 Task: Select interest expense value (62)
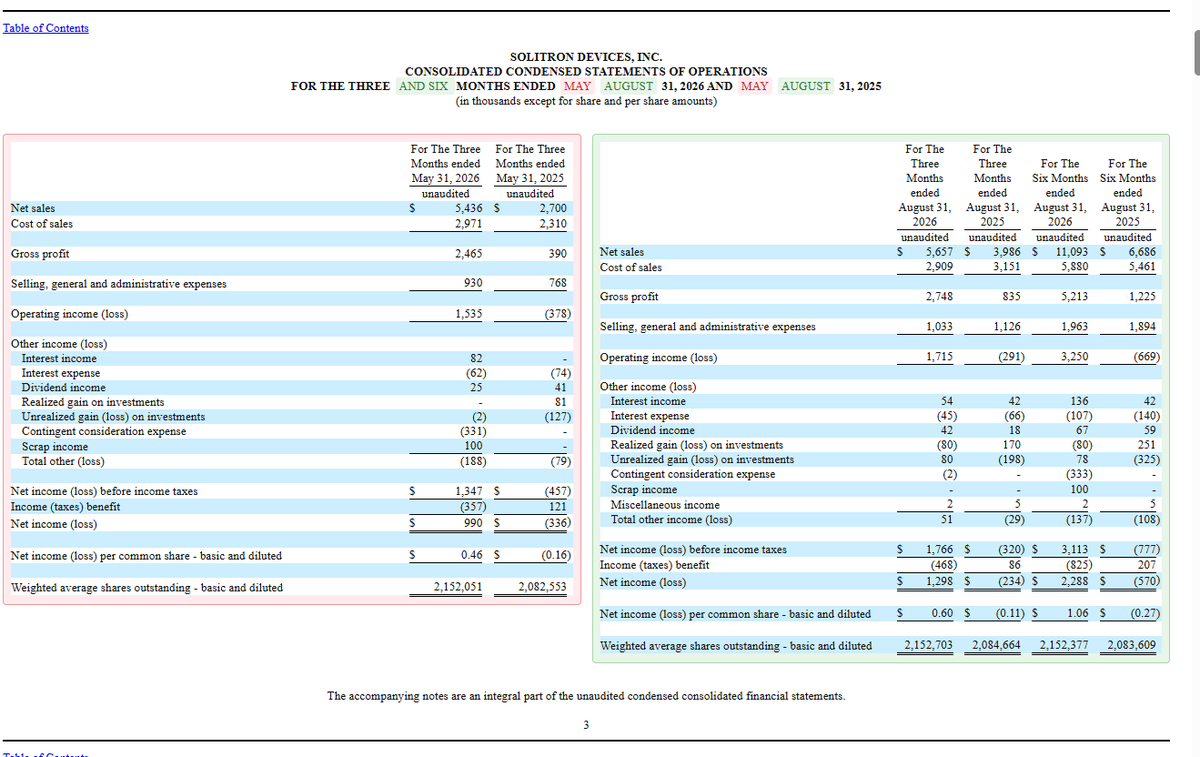point(476,373)
